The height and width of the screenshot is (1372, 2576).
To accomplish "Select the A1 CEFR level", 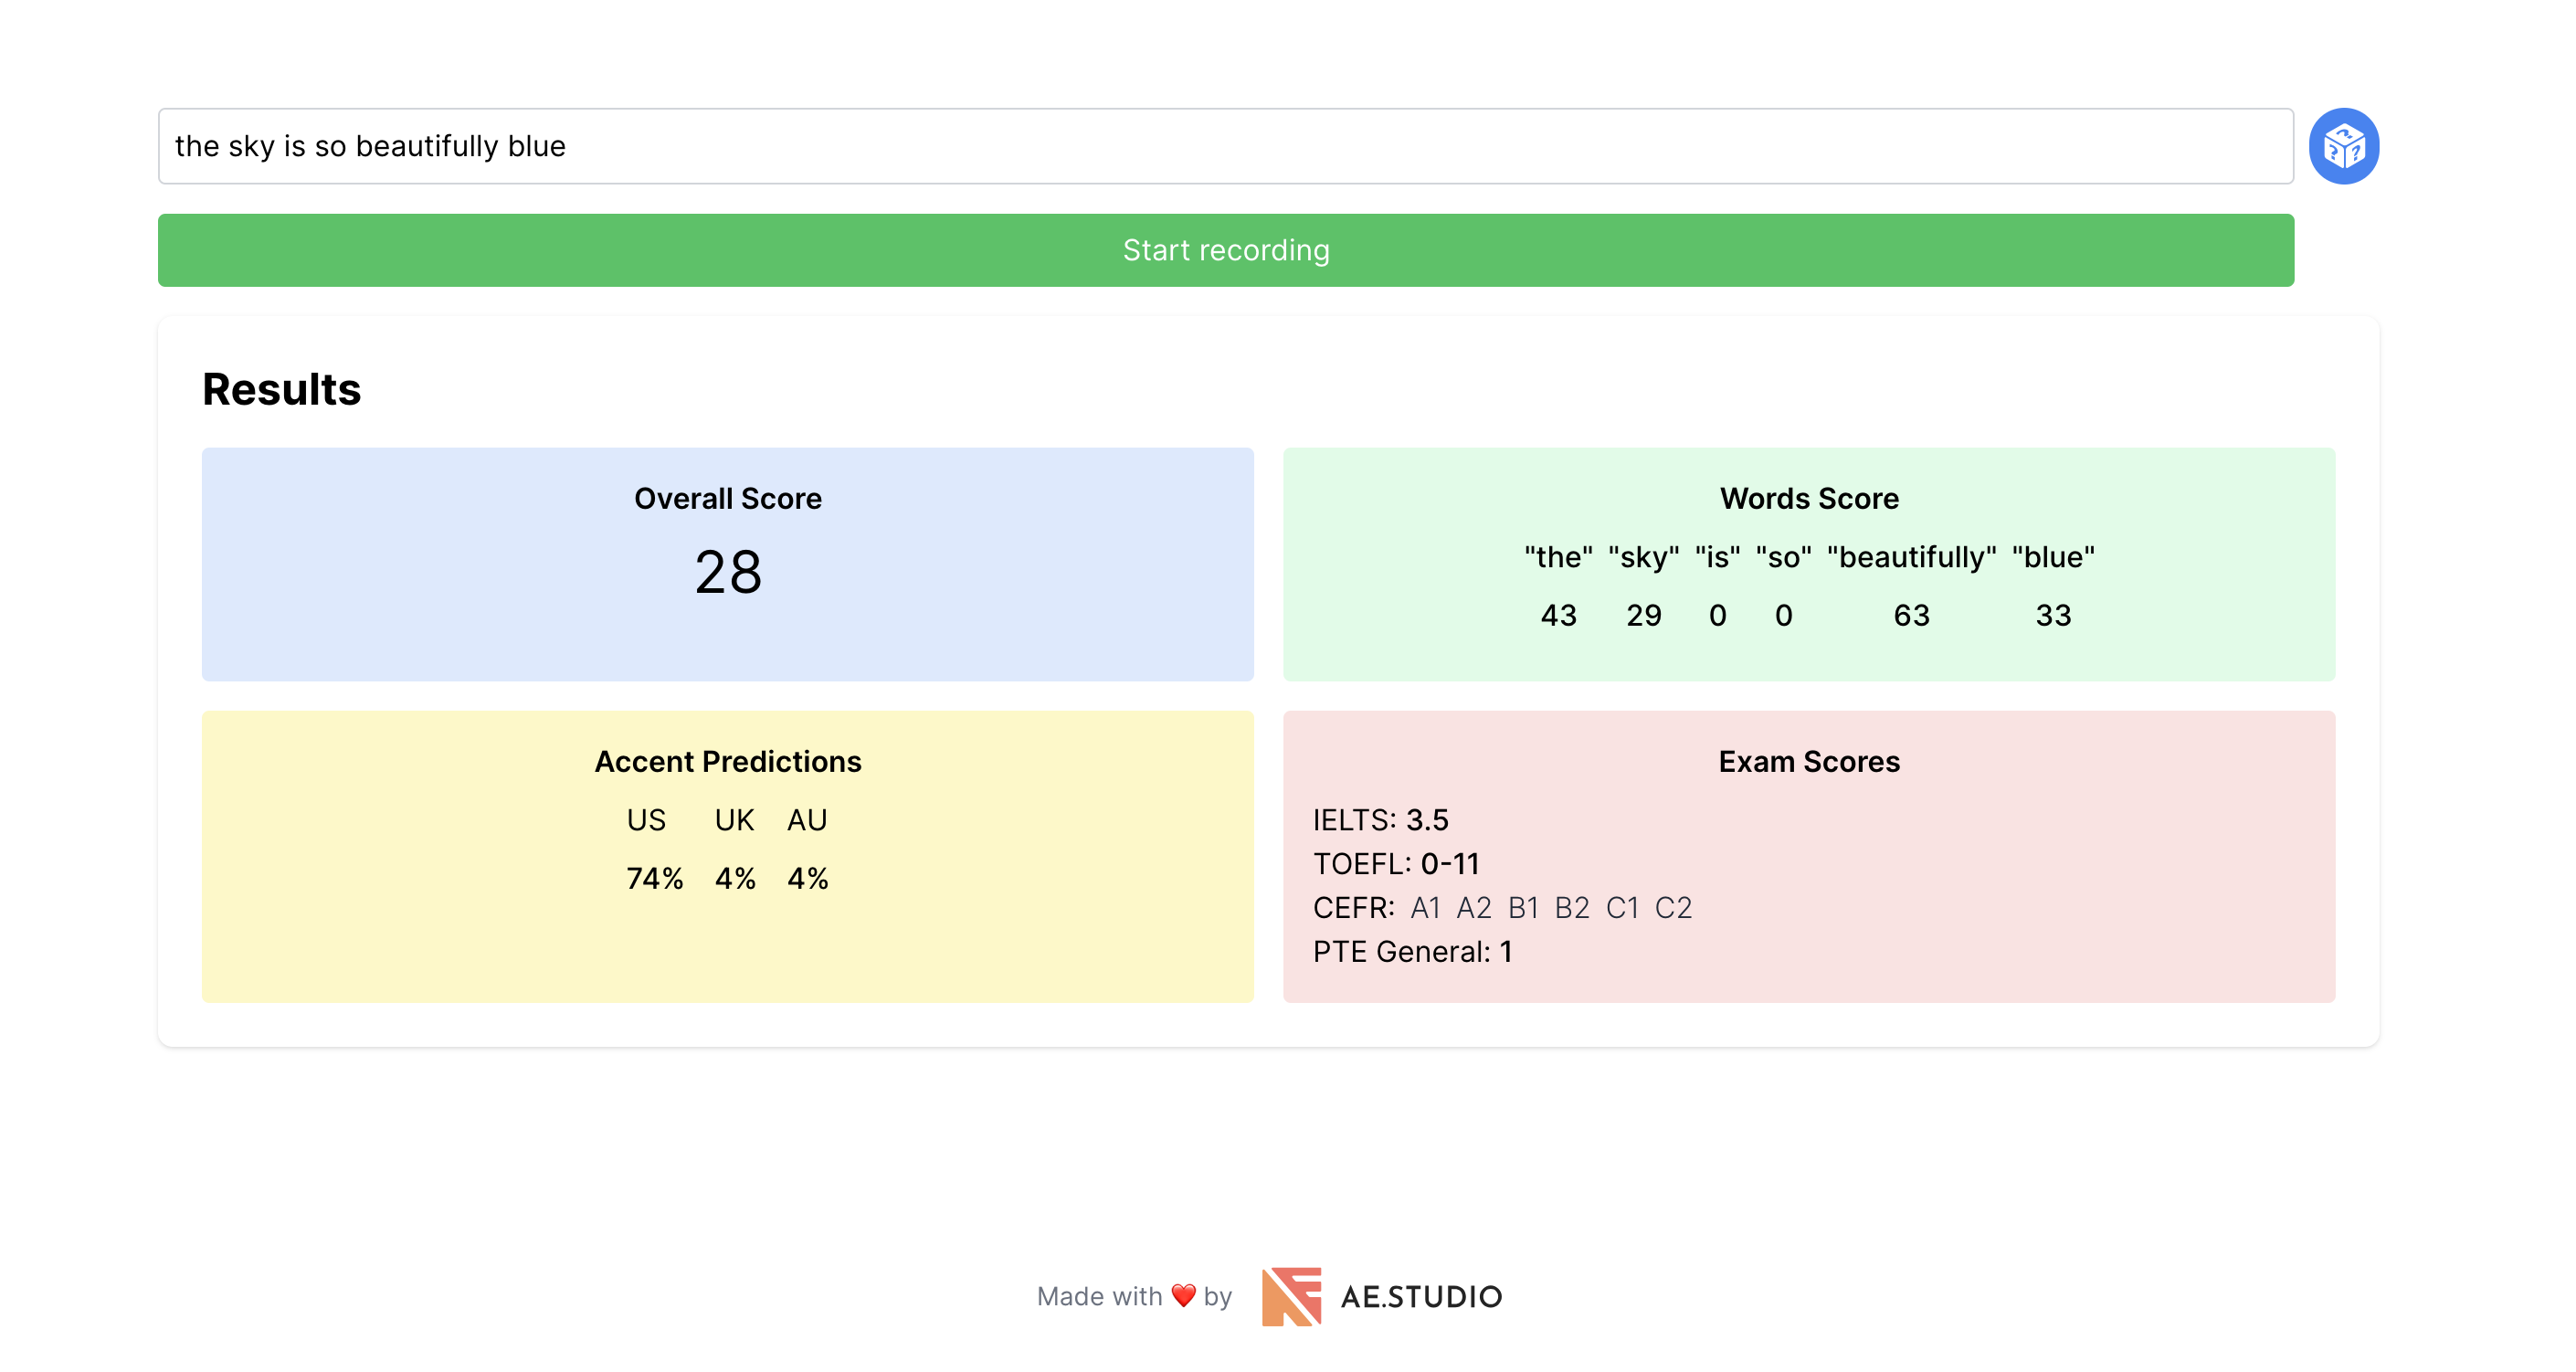I will (x=1426, y=908).
